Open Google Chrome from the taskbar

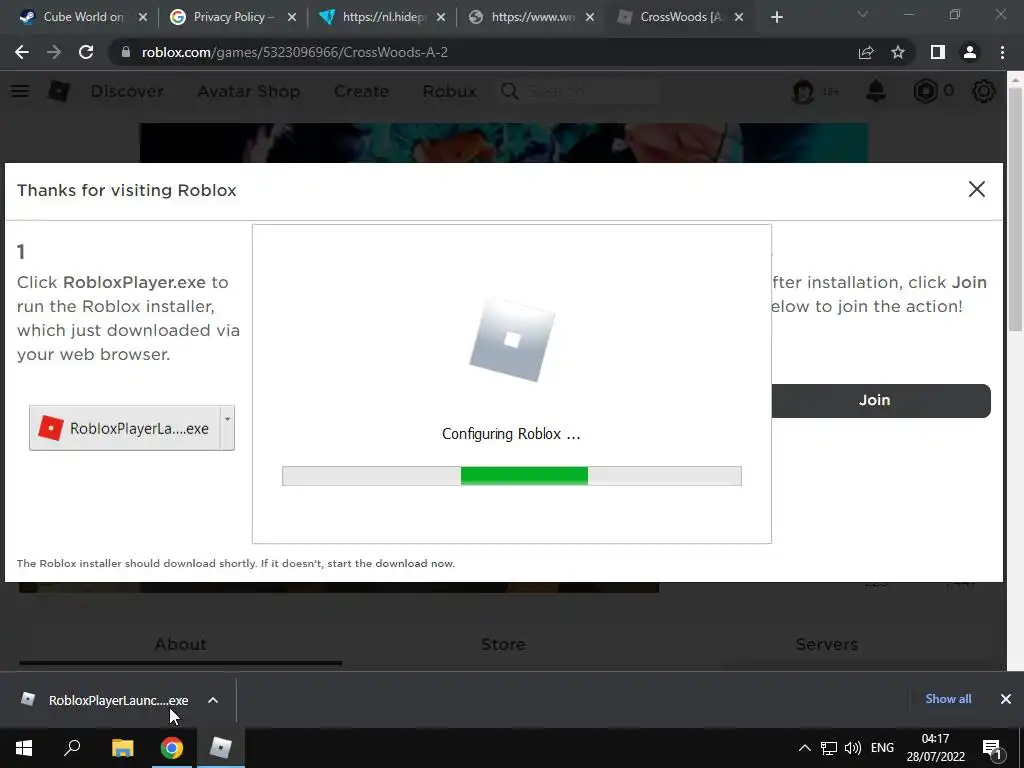tap(171, 748)
